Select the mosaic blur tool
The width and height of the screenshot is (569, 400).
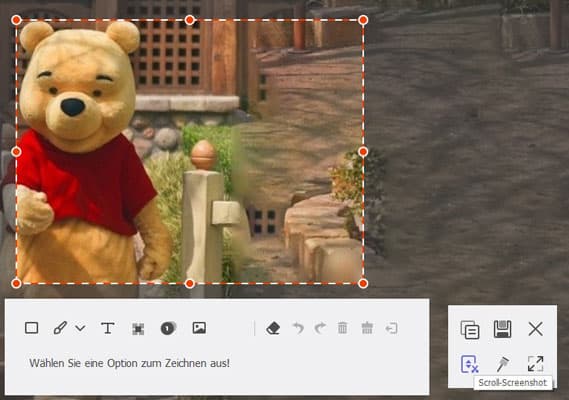[x=138, y=329]
